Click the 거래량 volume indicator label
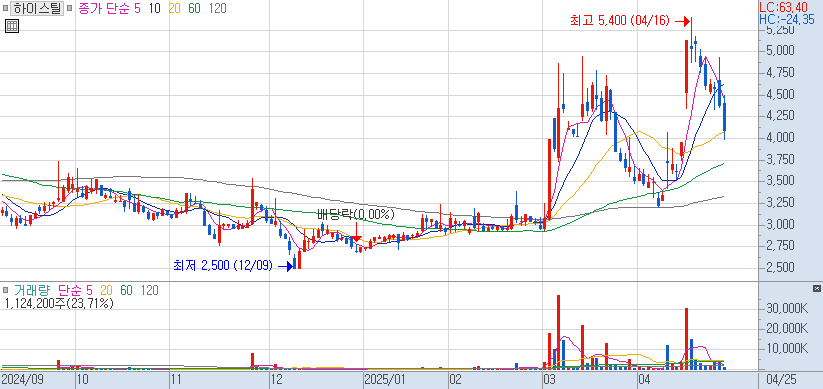 [31, 290]
